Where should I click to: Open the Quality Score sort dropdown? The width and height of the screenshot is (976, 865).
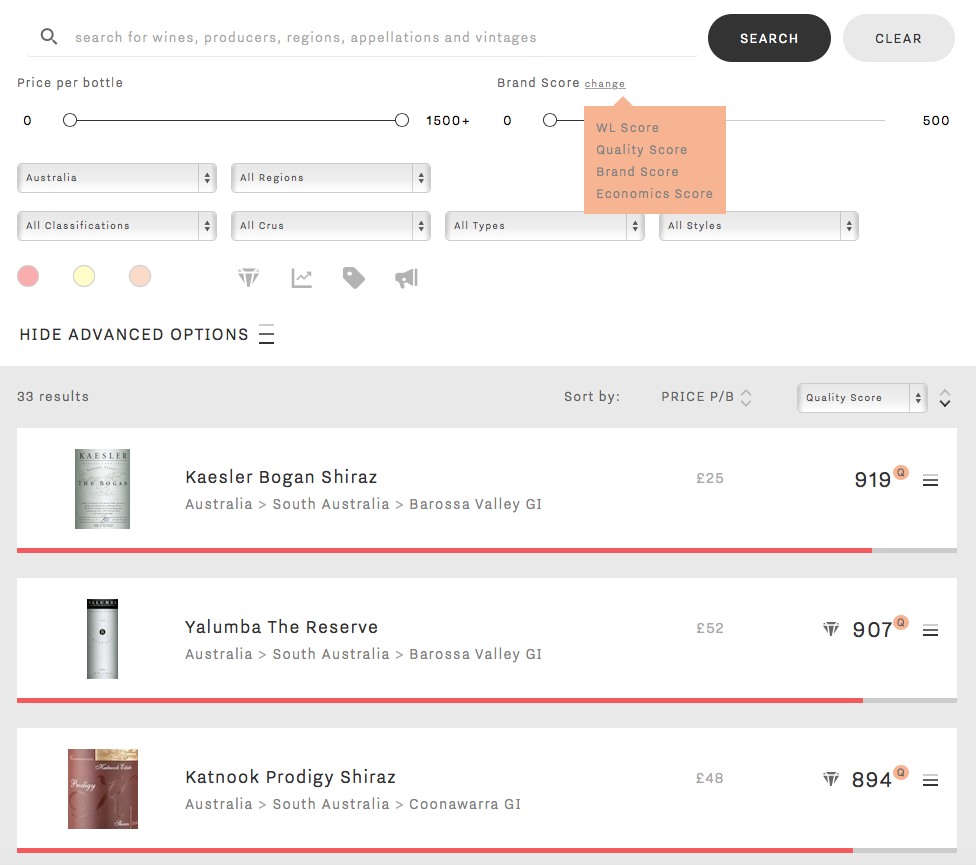[862, 398]
